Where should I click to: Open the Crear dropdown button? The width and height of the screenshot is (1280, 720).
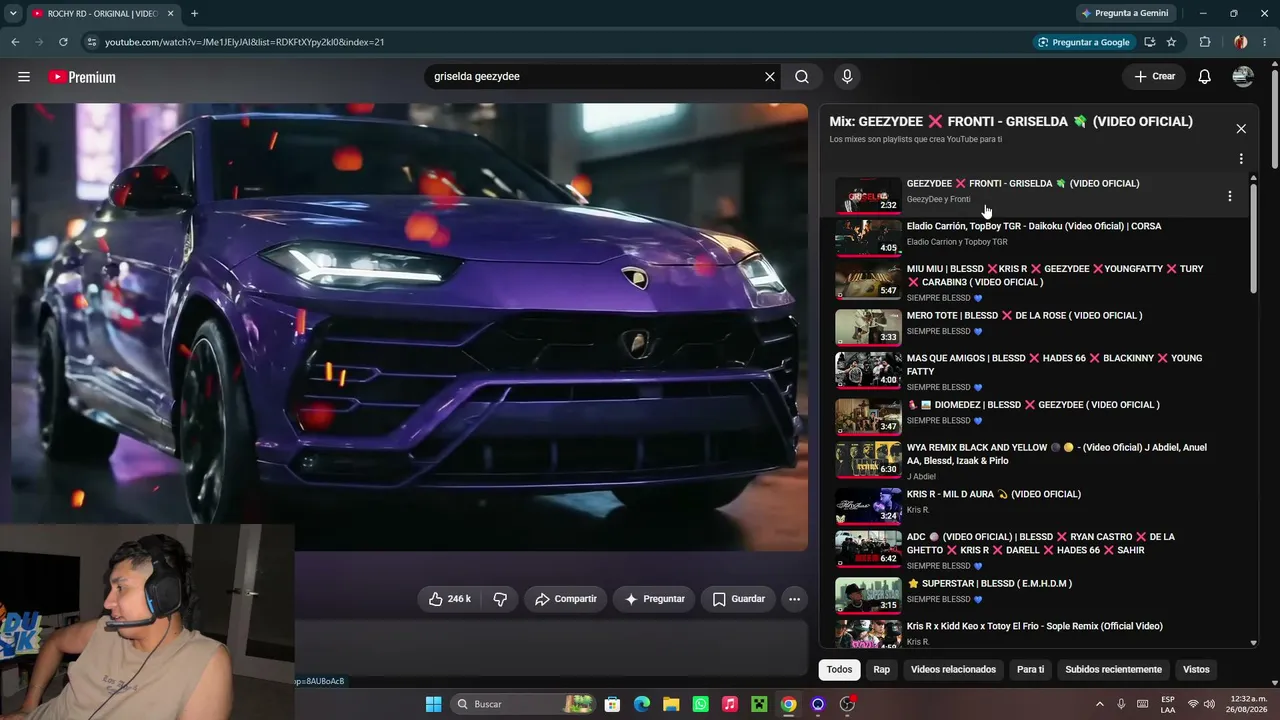coord(1154,77)
